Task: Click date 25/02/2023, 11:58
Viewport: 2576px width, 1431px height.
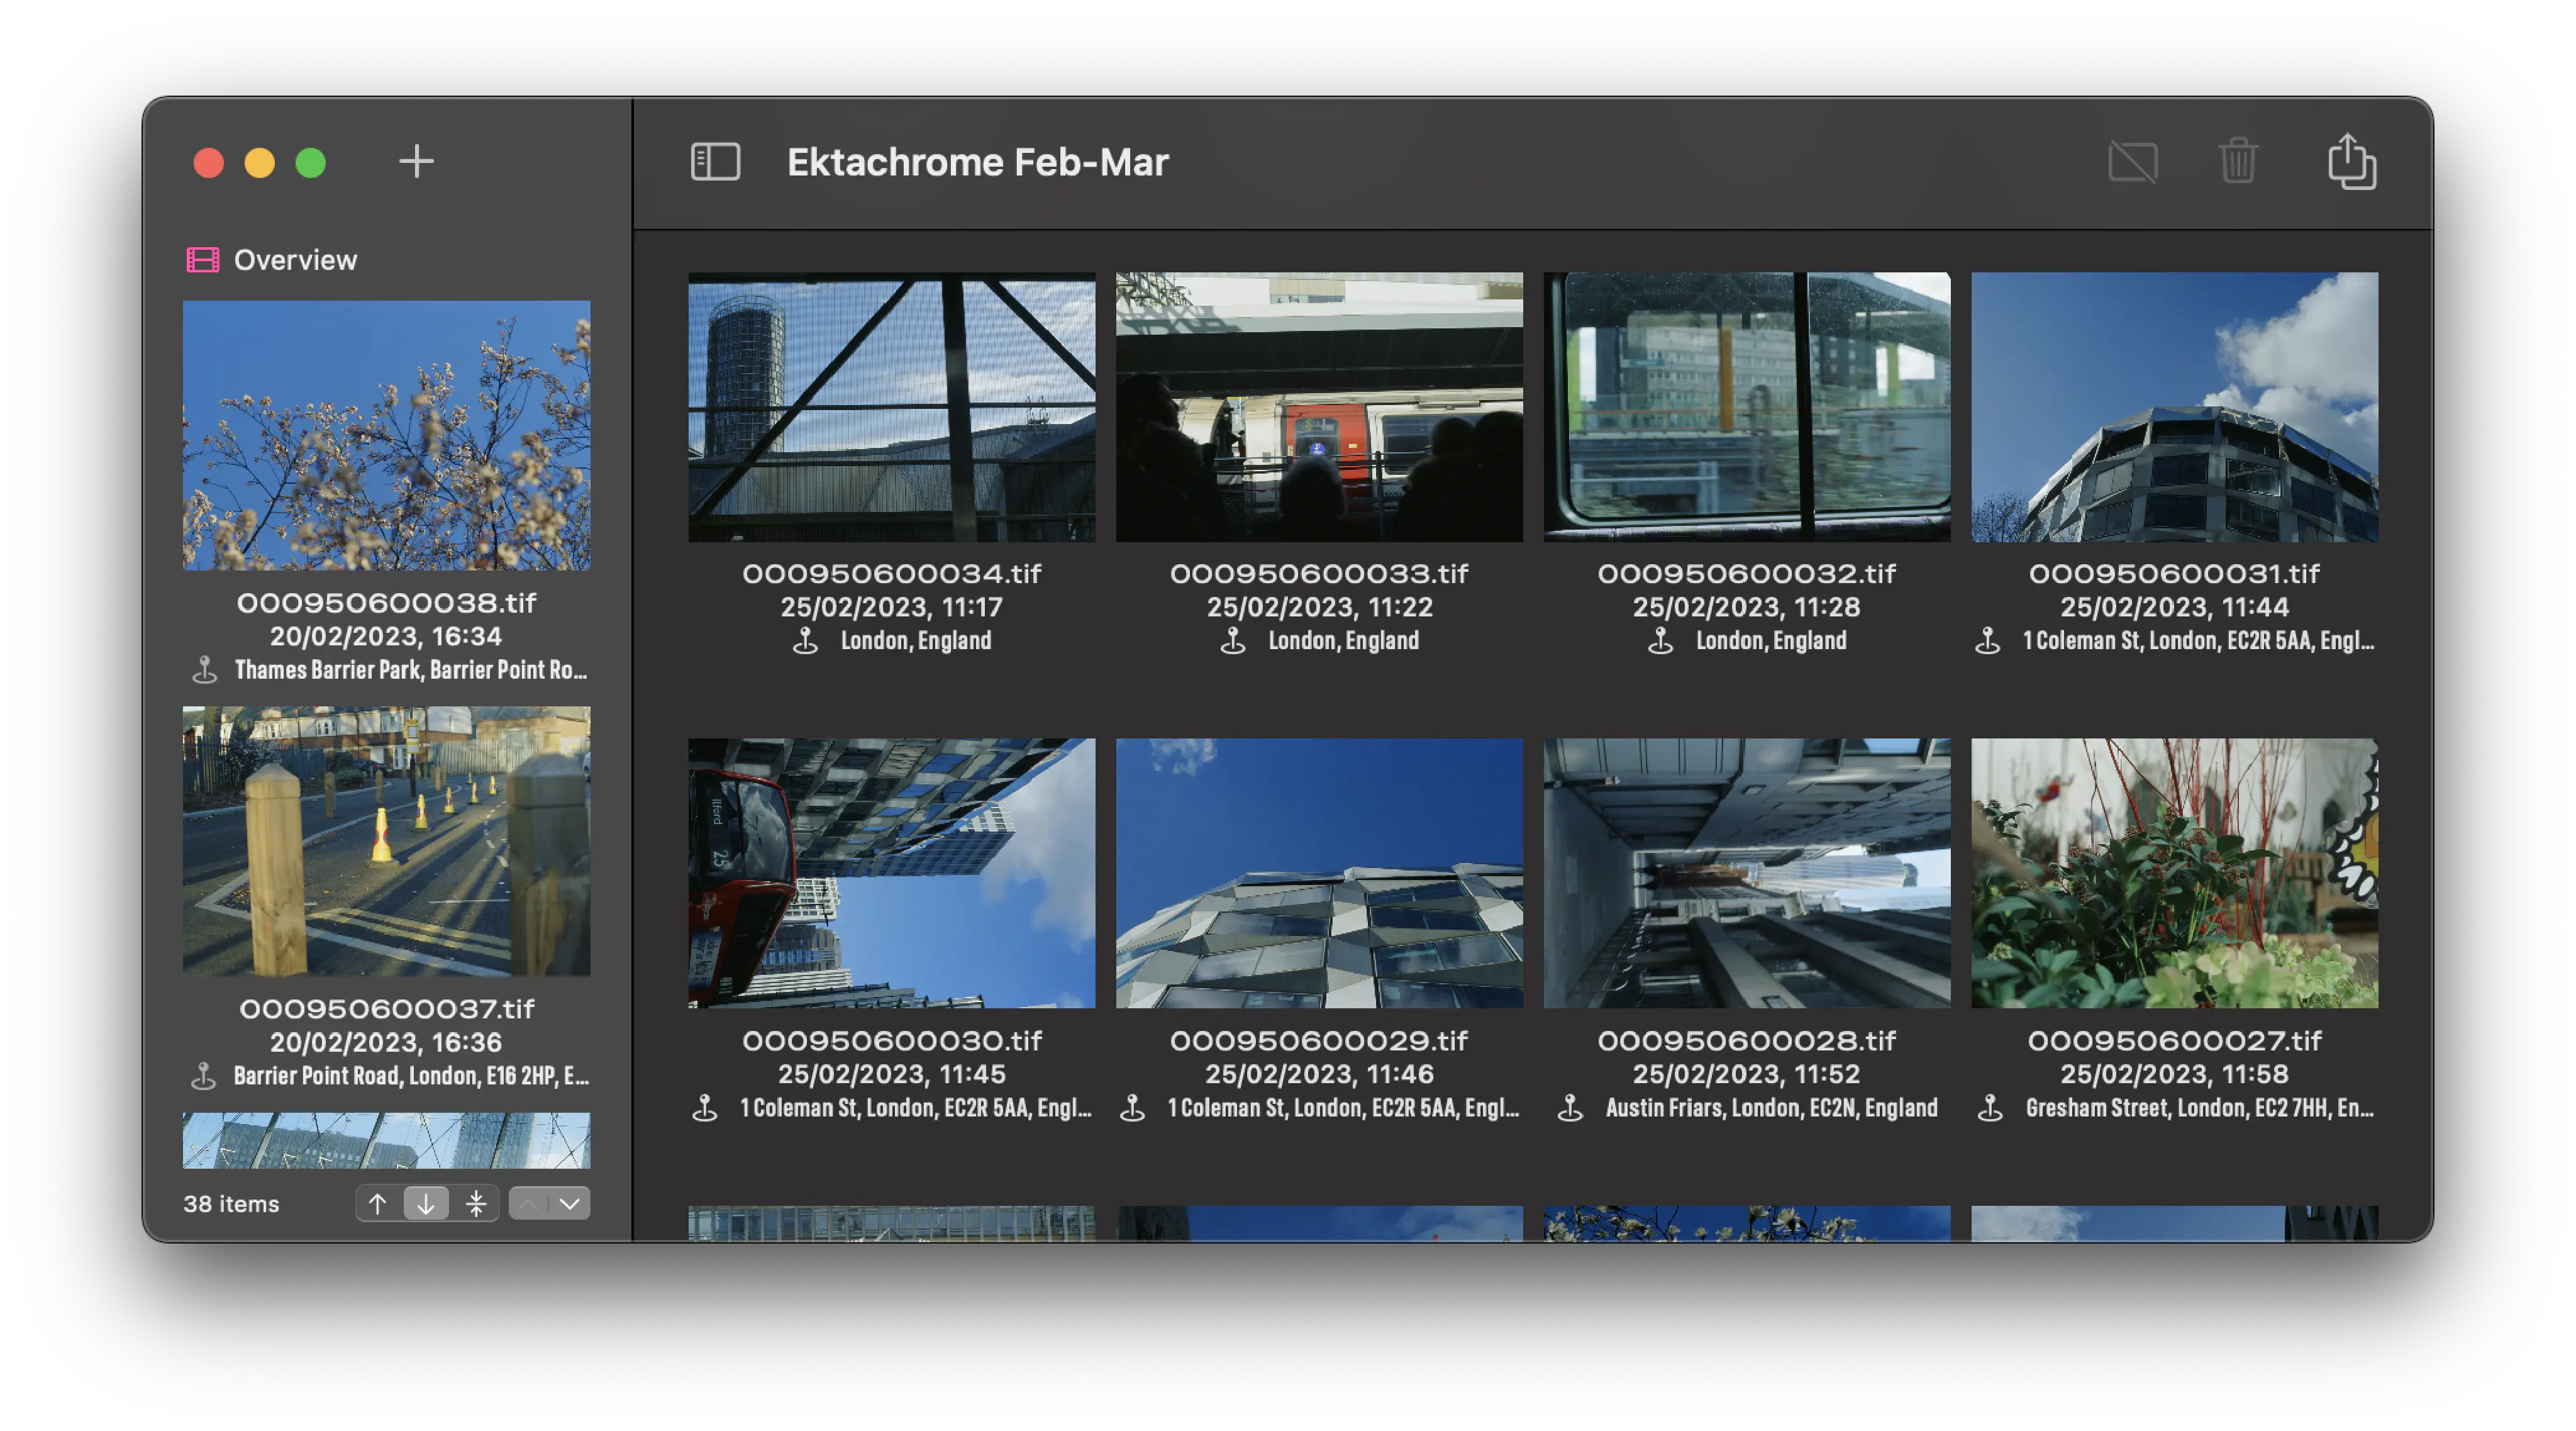Action: tap(2174, 1075)
